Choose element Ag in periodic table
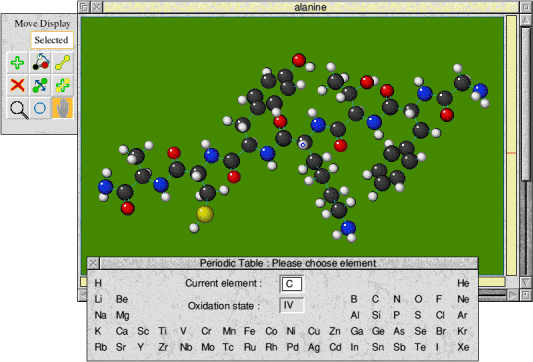The width and height of the screenshot is (533, 362). pyautogui.click(x=314, y=347)
